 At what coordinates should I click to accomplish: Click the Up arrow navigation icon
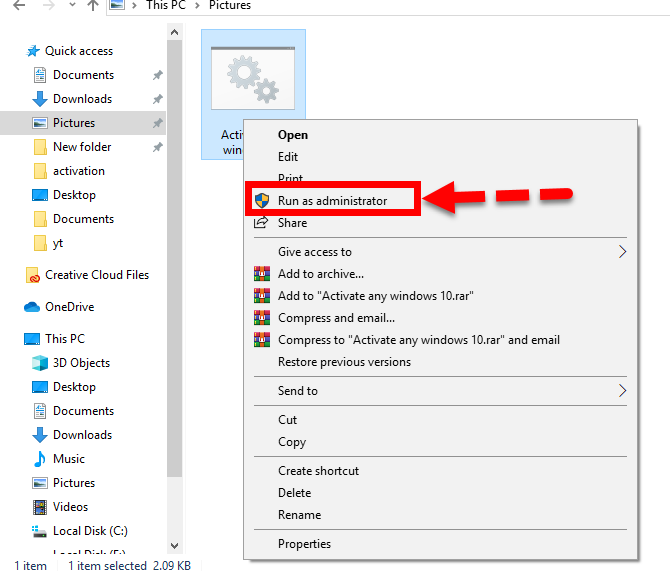[x=93, y=6]
